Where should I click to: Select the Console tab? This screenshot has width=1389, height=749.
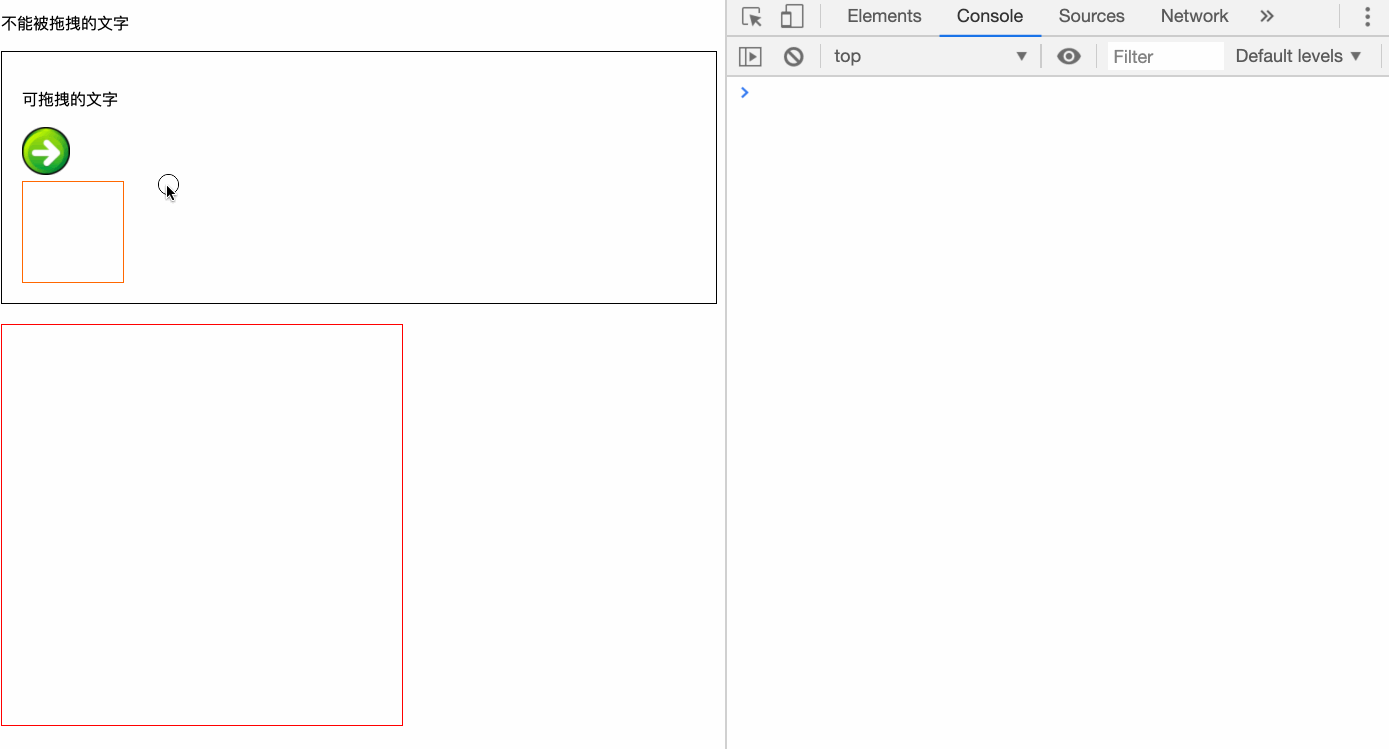click(990, 16)
